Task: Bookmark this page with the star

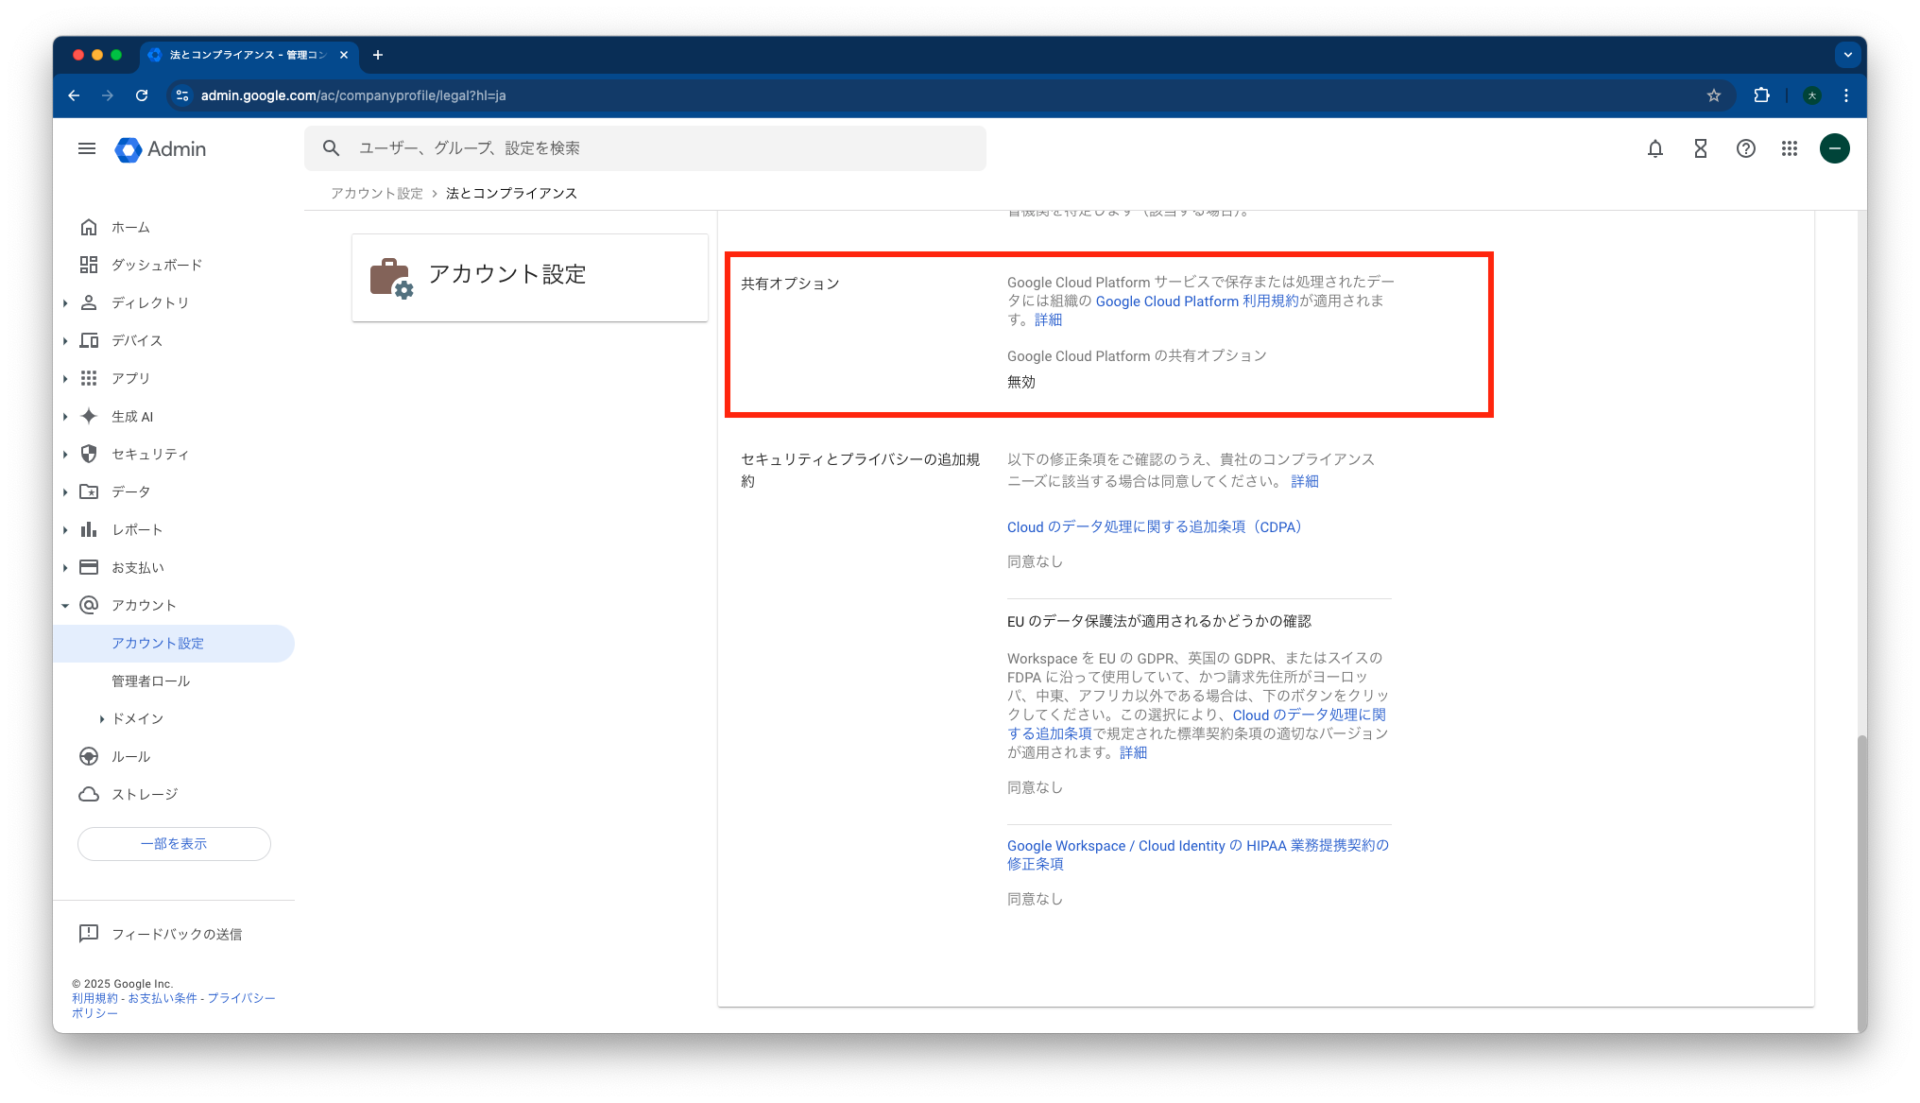Action: 1714,96
